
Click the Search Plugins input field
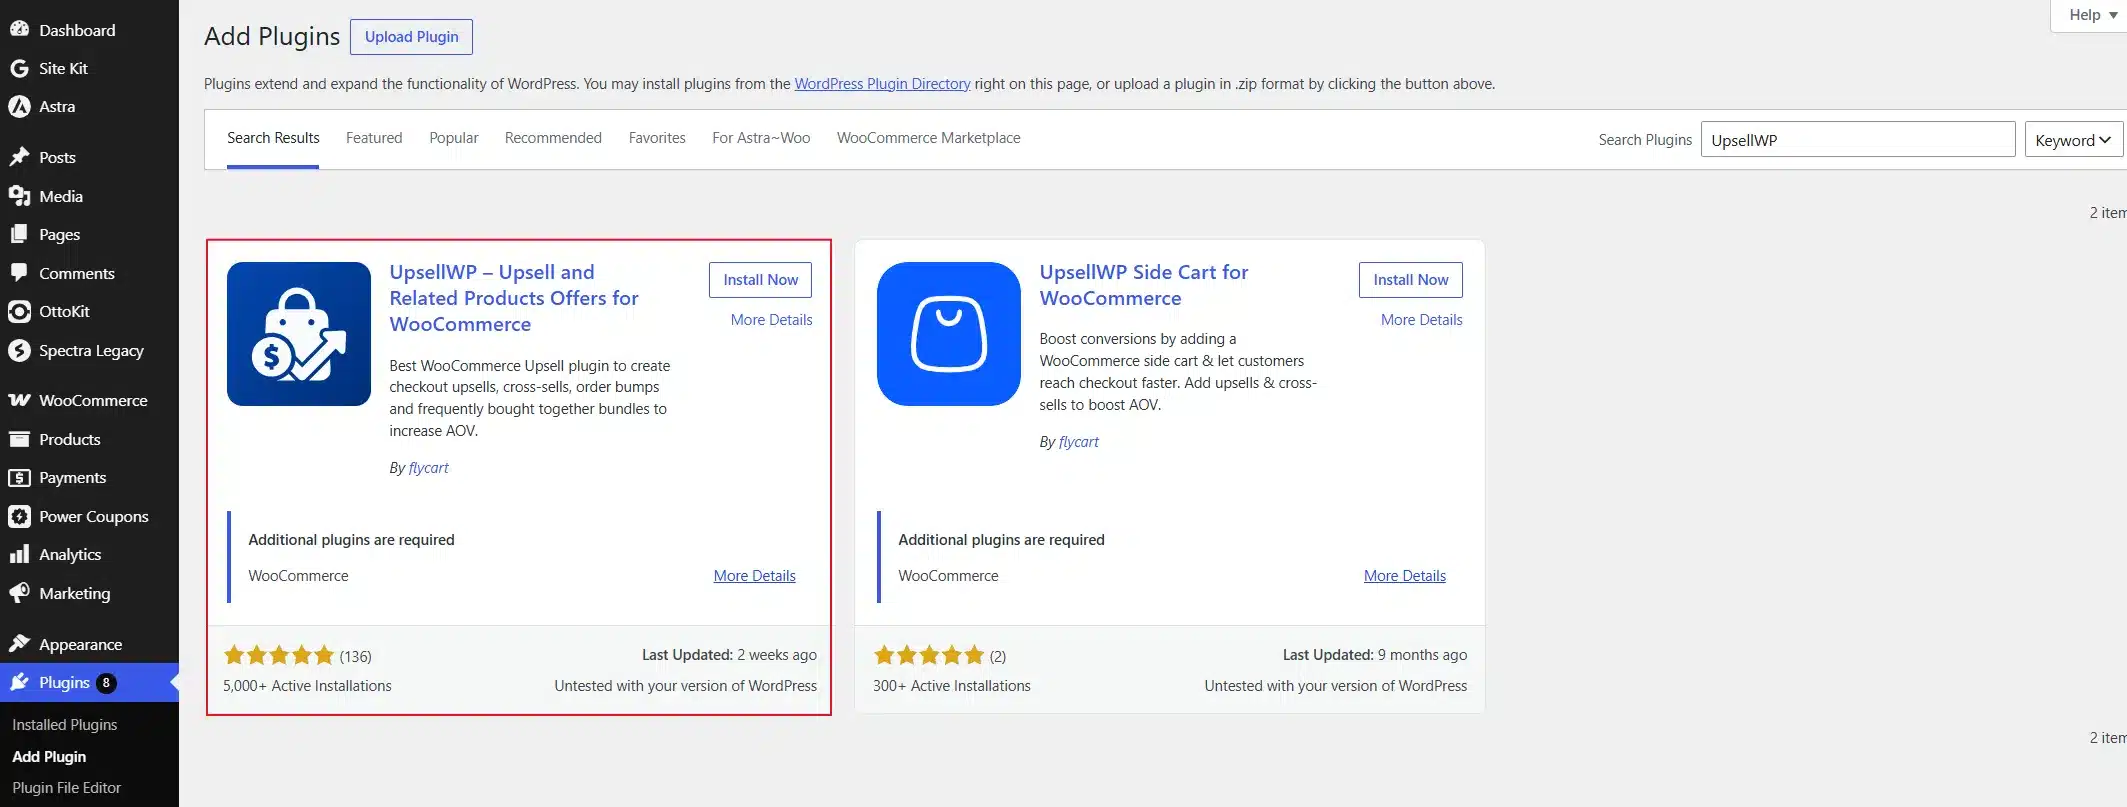tap(1858, 140)
